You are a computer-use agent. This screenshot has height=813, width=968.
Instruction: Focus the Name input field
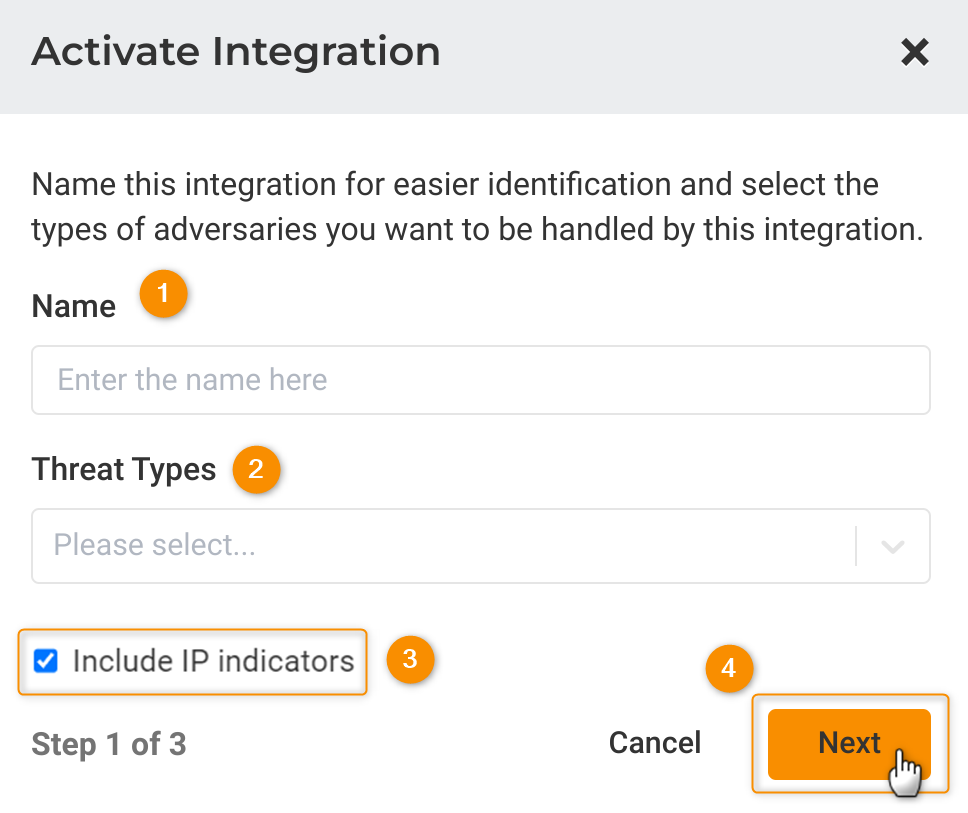tap(480, 380)
